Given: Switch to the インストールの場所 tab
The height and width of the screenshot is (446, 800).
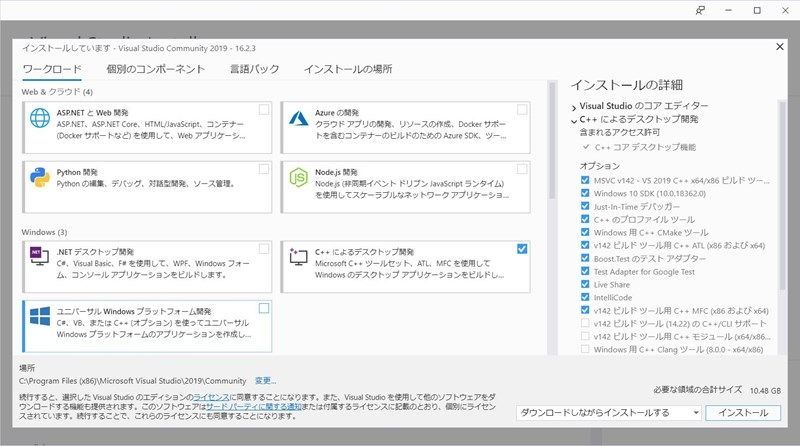Looking at the screenshot, I should click(x=348, y=69).
